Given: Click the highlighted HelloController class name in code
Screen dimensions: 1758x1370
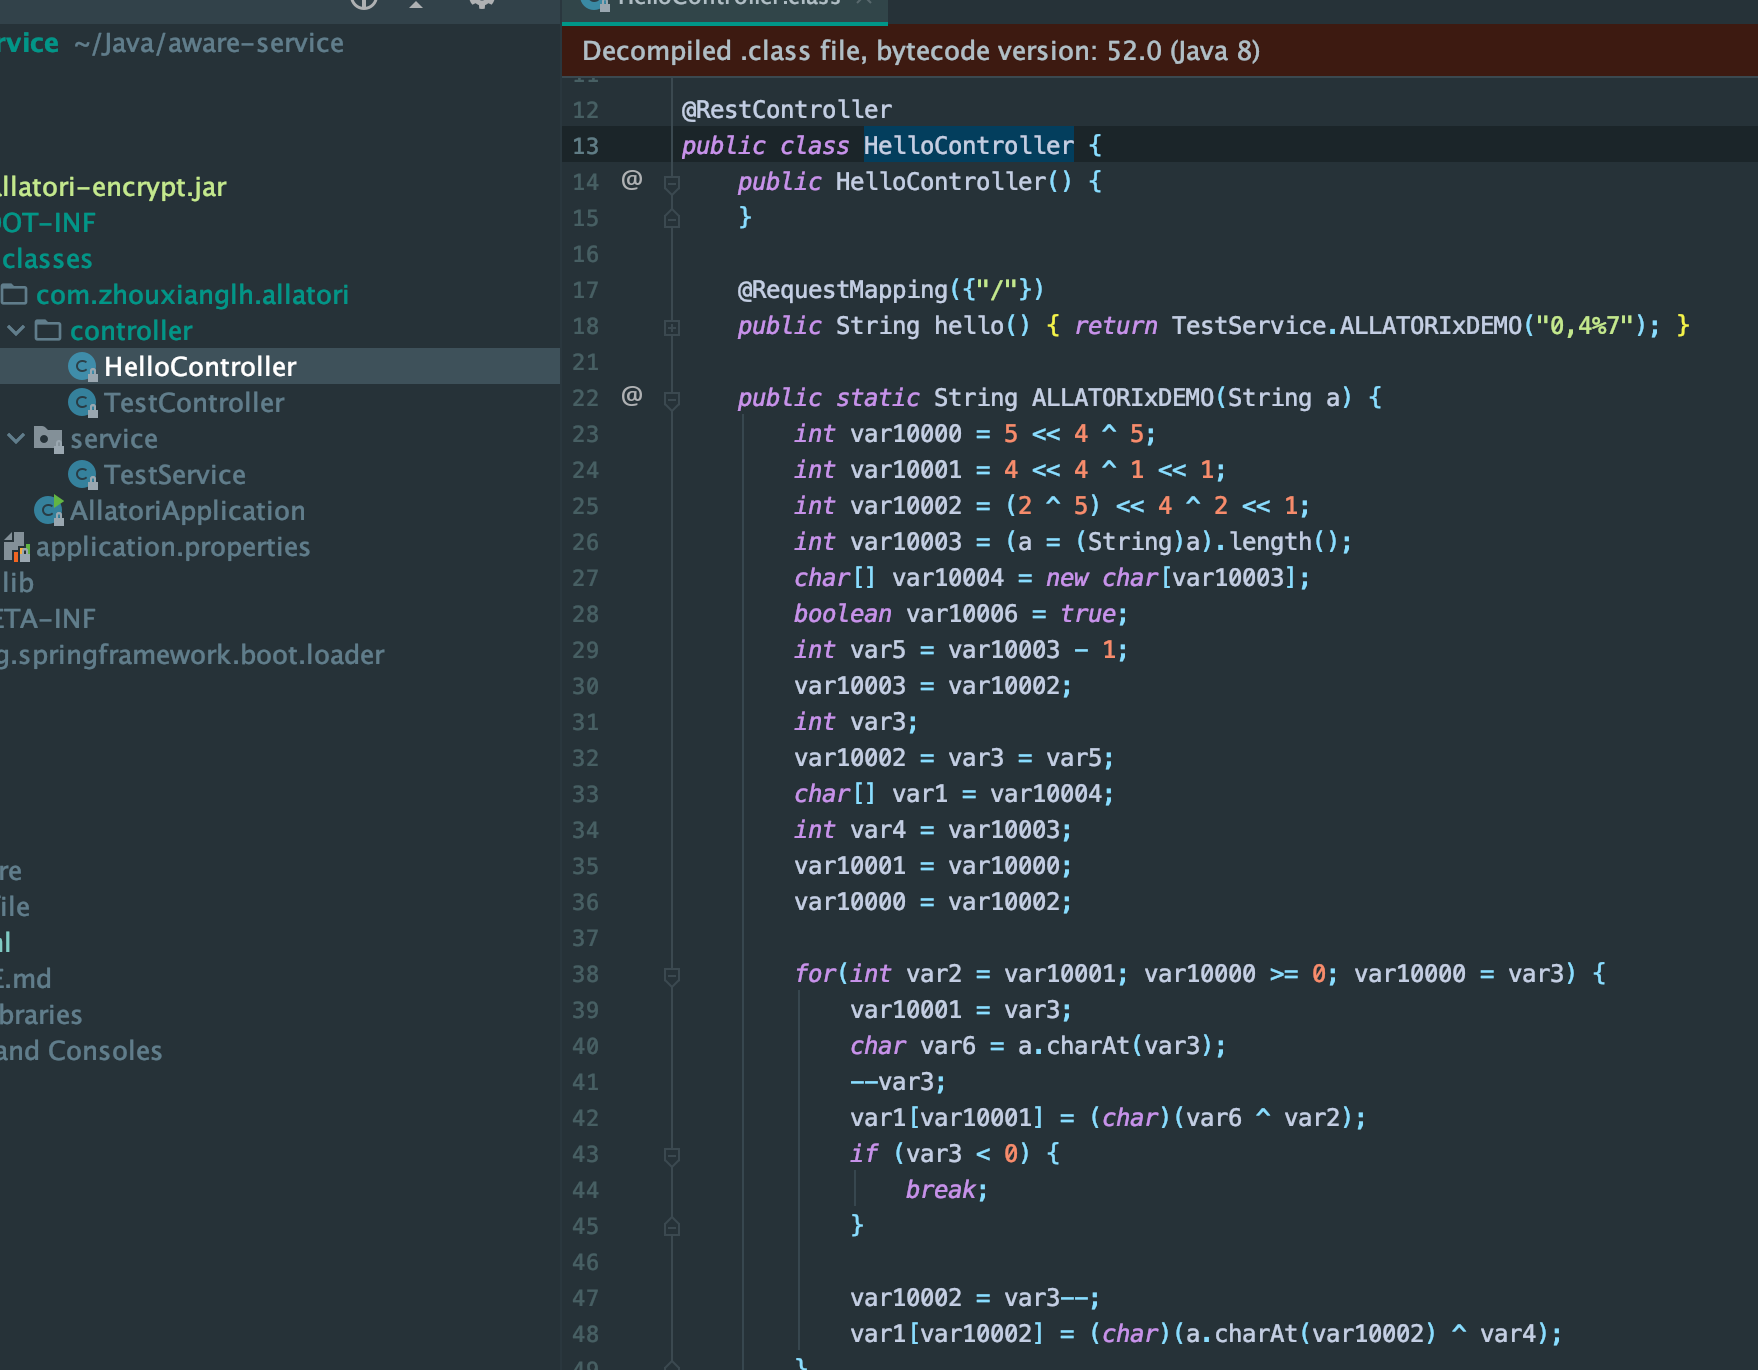Looking at the screenshot, I should pos(968,146).
